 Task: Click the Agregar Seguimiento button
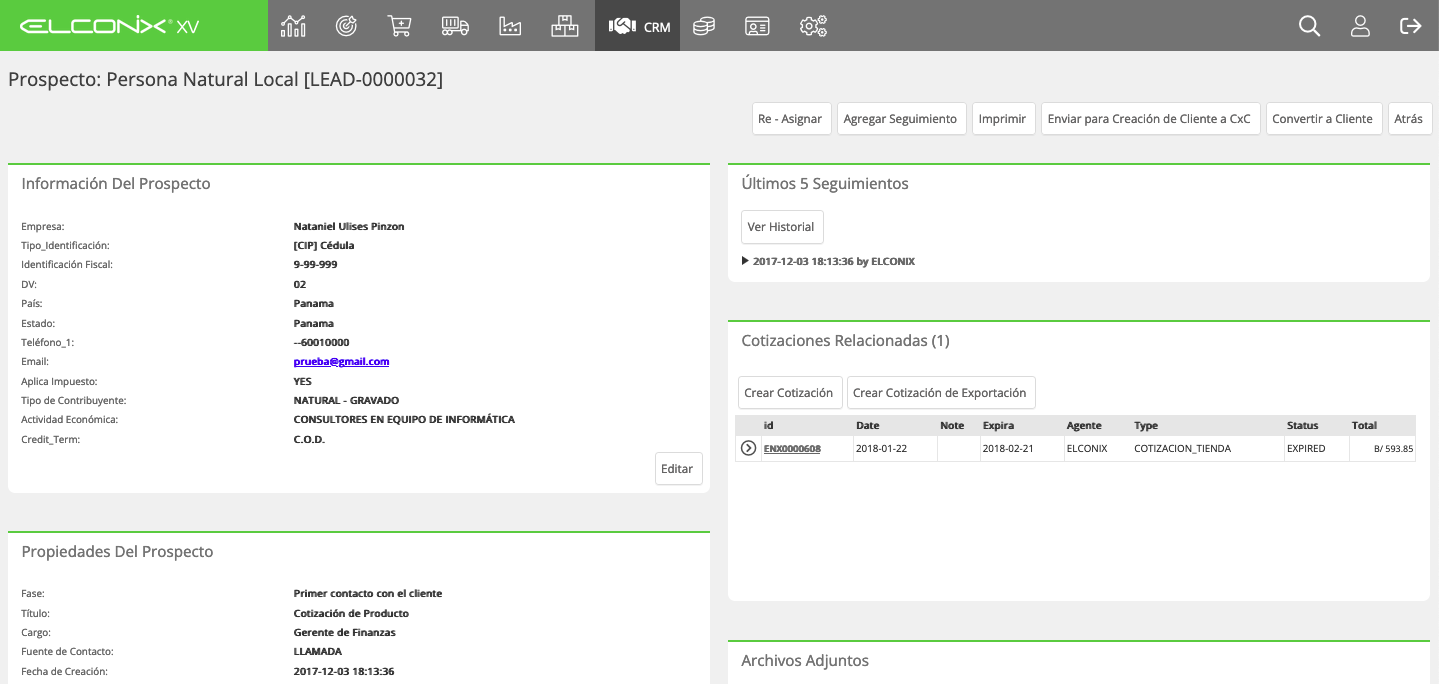[x=901, y=118]
